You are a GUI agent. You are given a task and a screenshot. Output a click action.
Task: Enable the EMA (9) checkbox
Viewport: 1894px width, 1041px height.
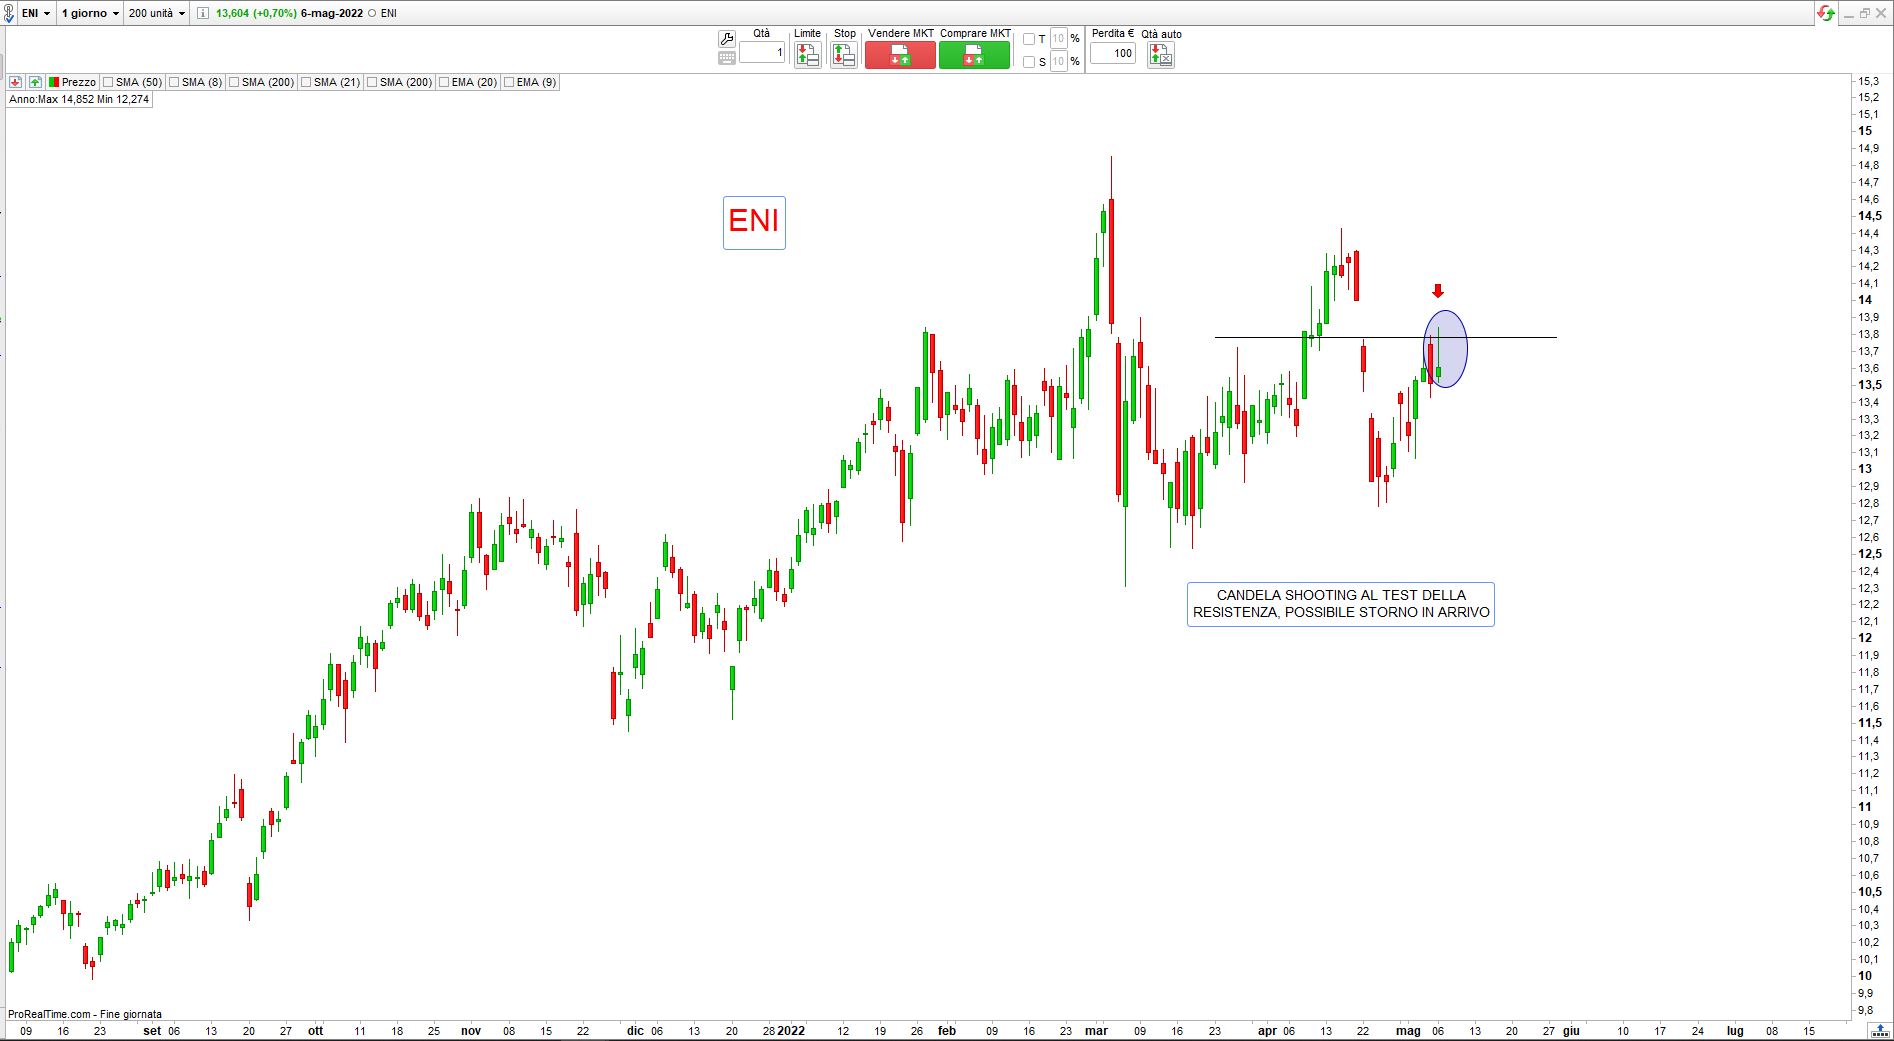509,82
